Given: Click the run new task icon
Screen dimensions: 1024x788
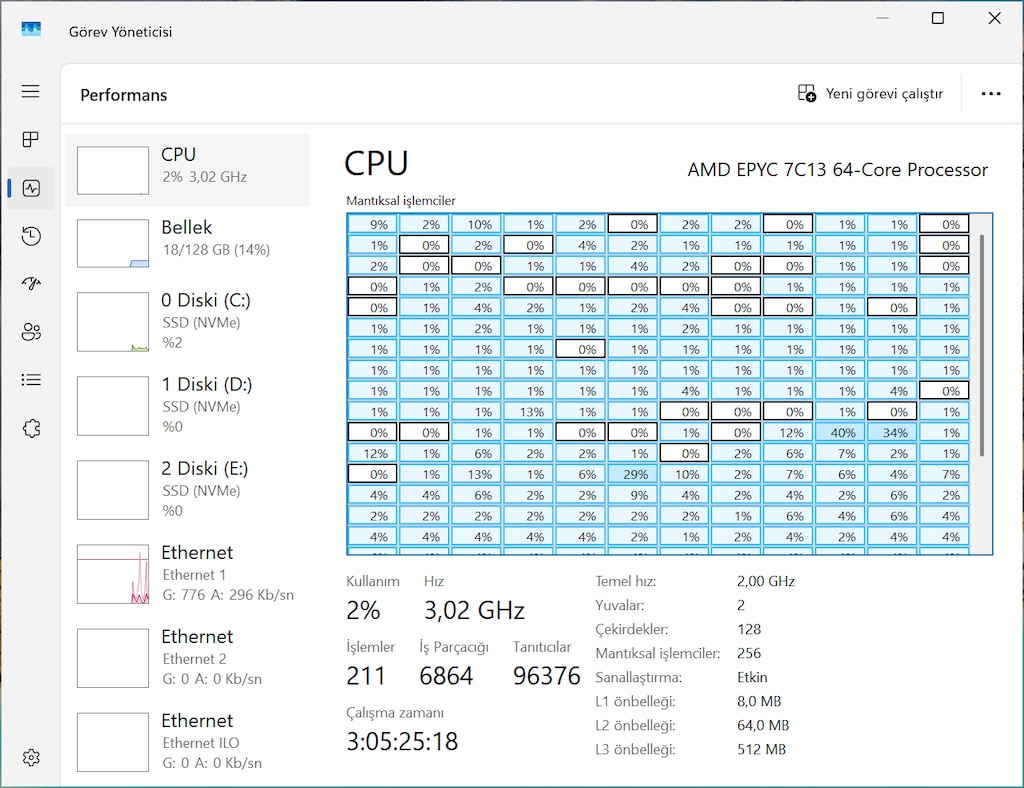Looking at the screenshot, I should coord(807,93).
